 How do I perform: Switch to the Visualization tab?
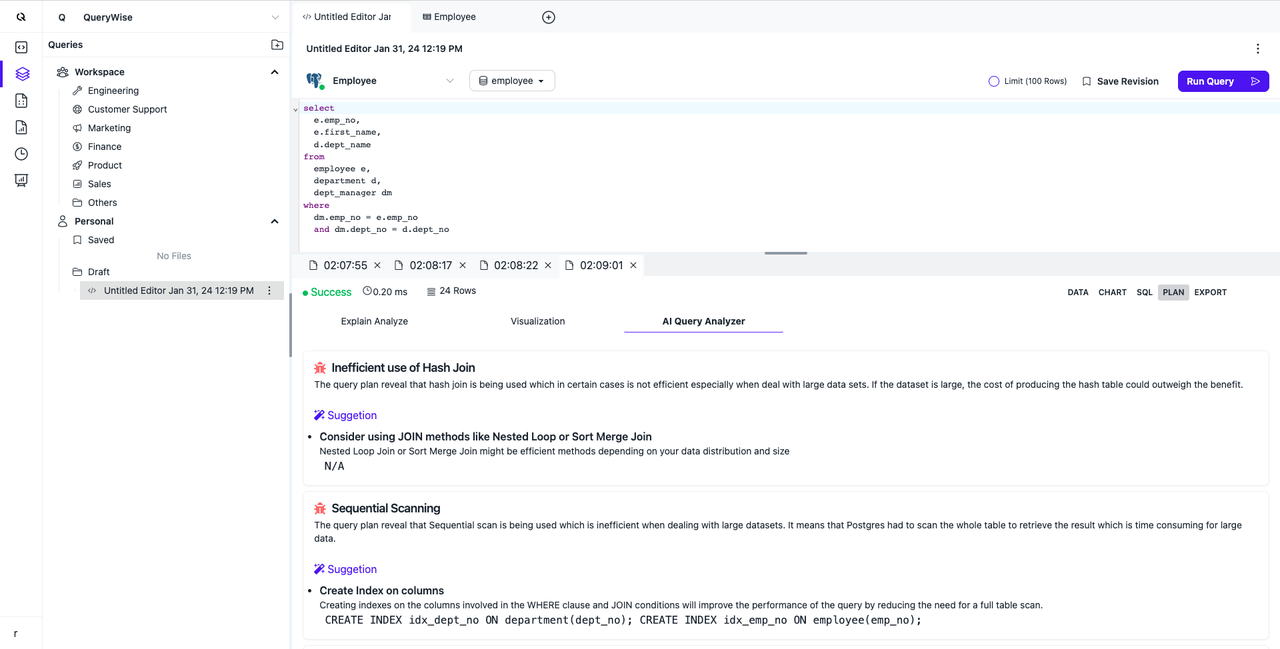538,321
